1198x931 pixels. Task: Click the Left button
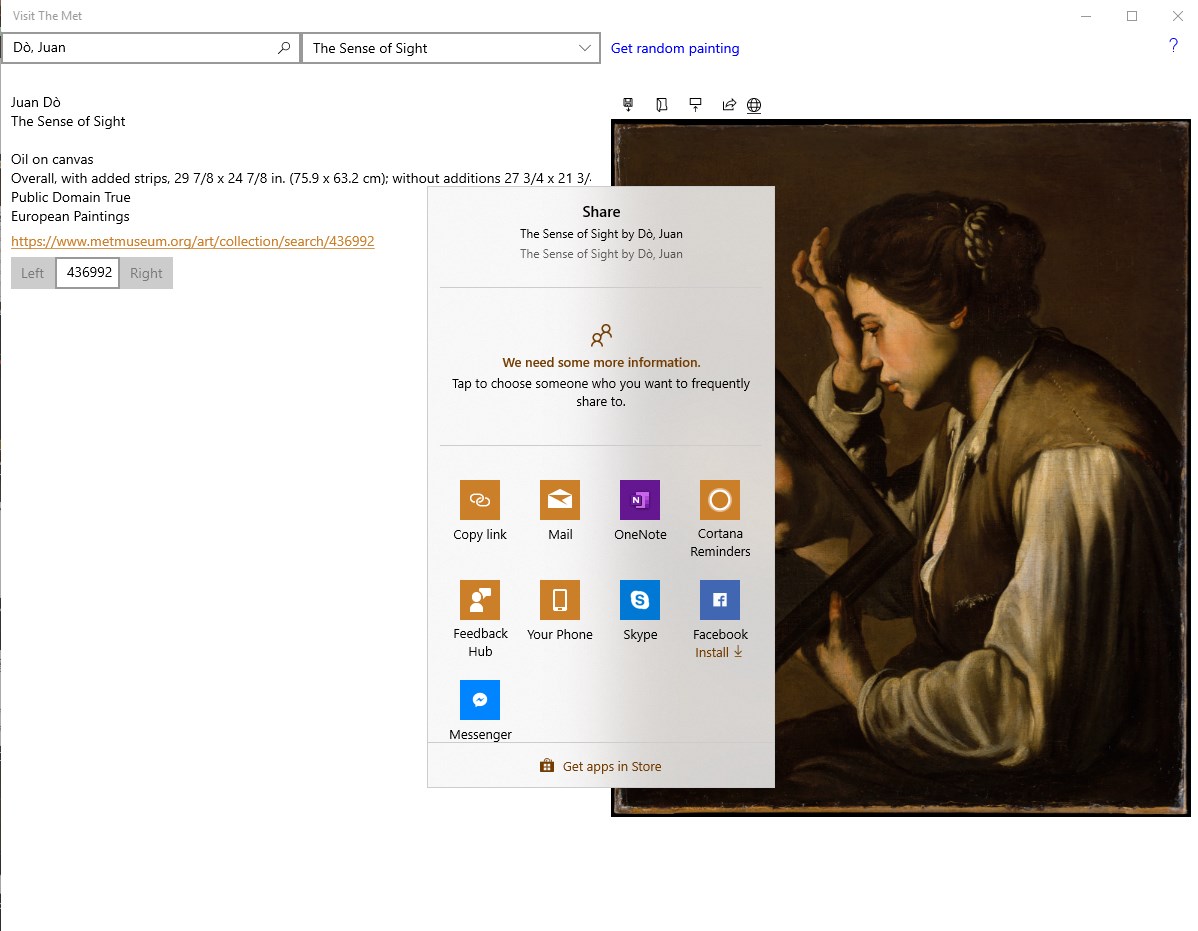[33, 273]
